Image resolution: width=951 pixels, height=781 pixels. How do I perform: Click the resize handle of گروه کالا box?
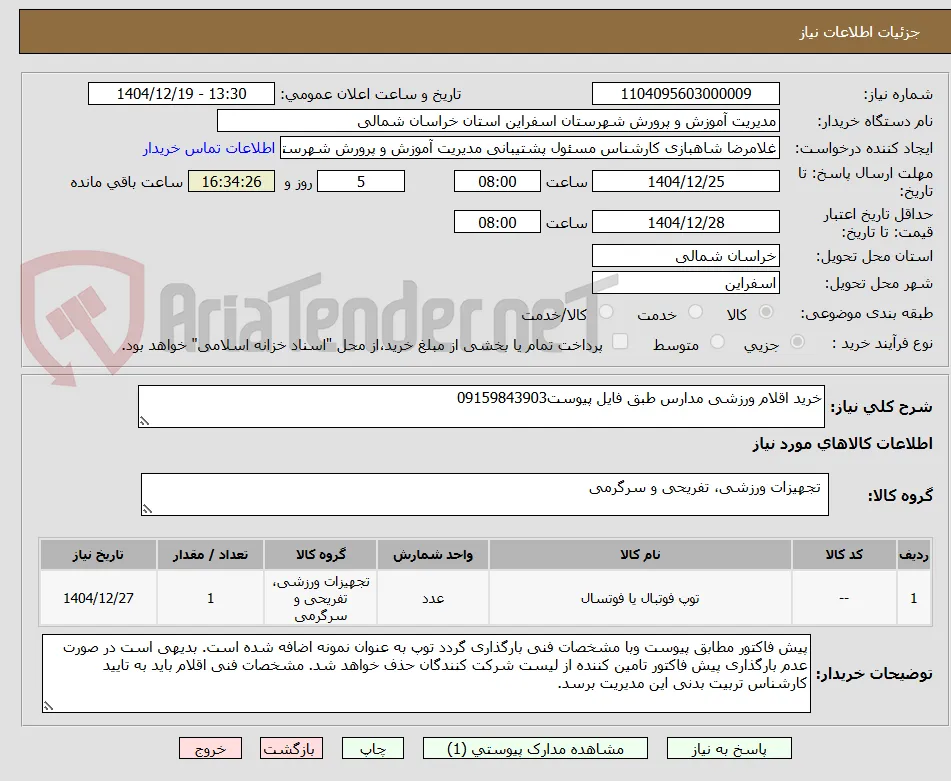(147, 509)
